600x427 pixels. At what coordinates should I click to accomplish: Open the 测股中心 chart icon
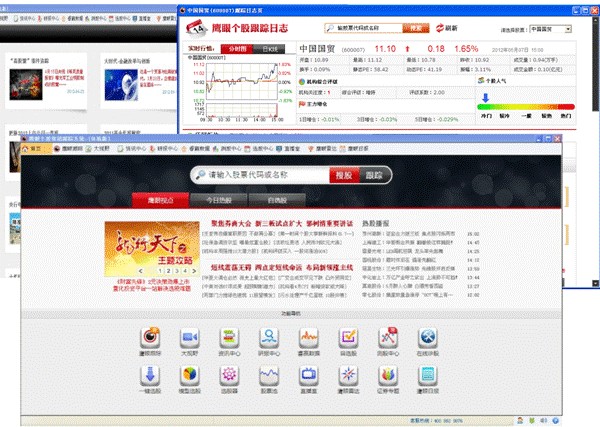tap(389, 337)
